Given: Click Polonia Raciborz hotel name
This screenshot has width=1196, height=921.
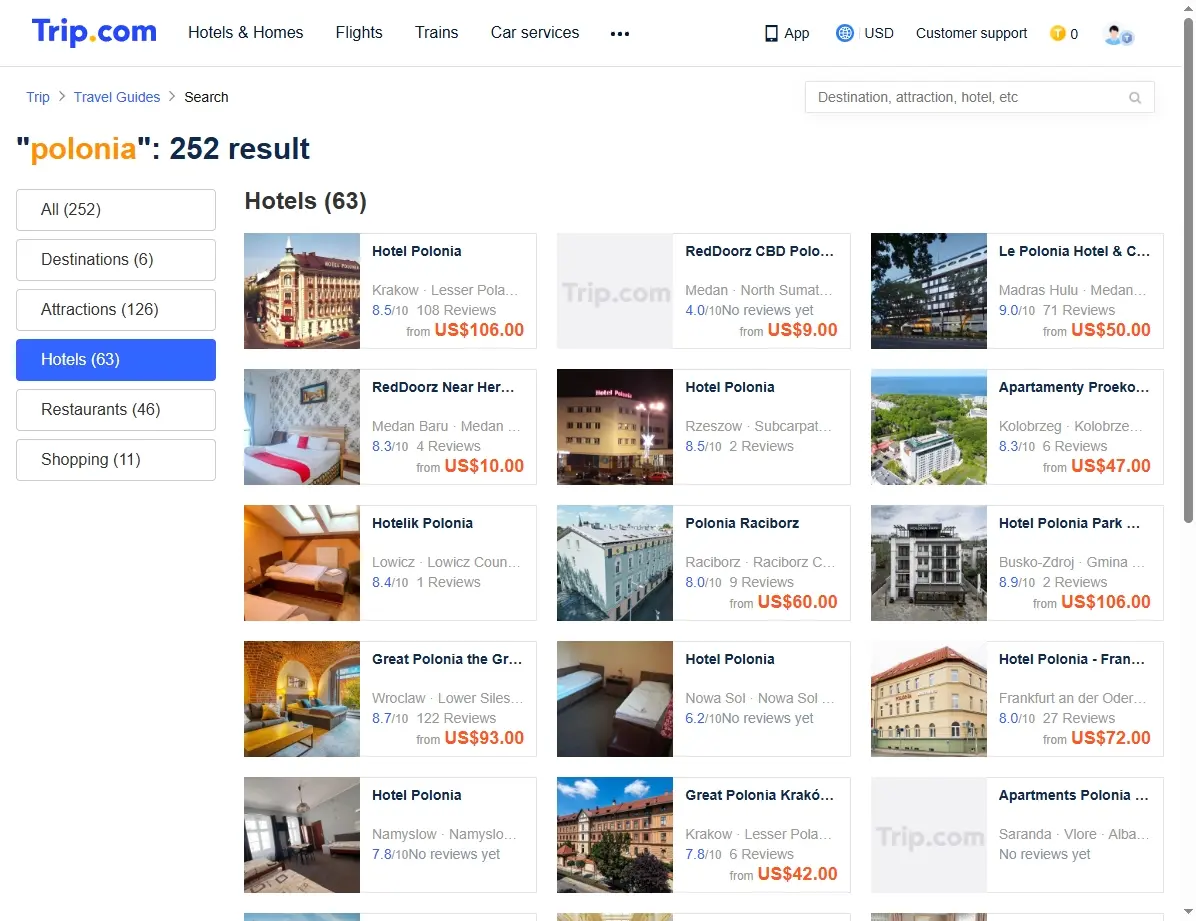Looking at the screenshot, I should click(x=742, y=523).
